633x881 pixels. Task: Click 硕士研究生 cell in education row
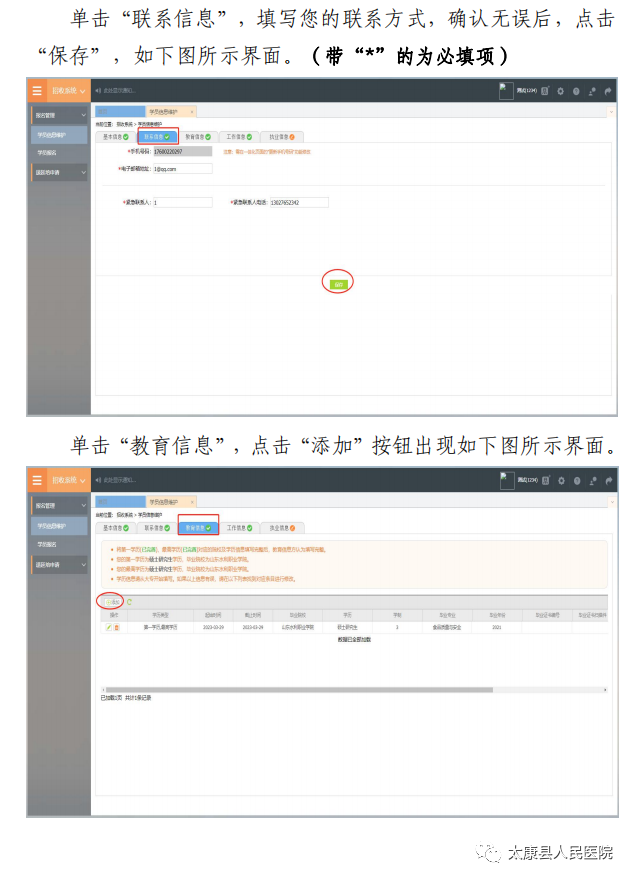point(348,627)
